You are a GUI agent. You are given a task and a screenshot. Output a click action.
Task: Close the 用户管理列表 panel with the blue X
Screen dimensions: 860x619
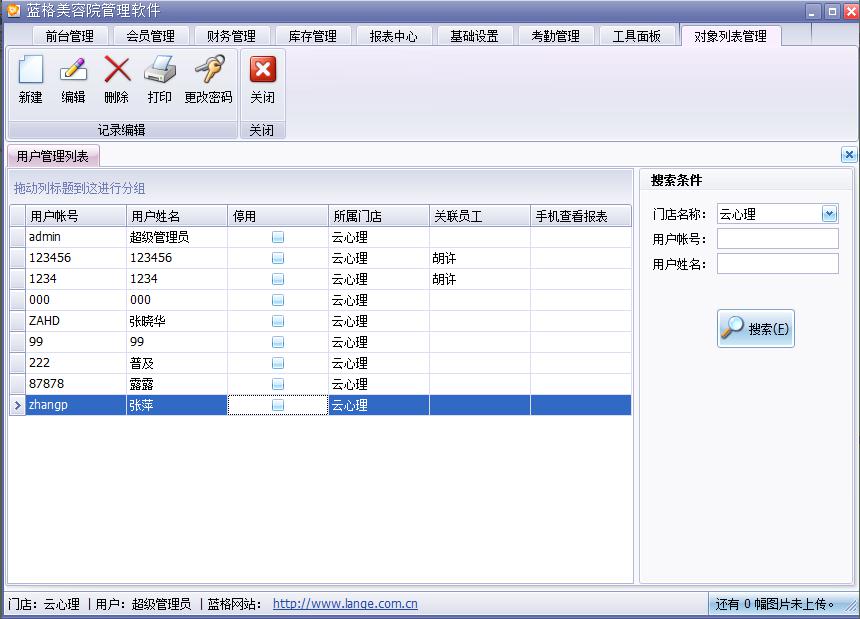click(x=848, y=155)
